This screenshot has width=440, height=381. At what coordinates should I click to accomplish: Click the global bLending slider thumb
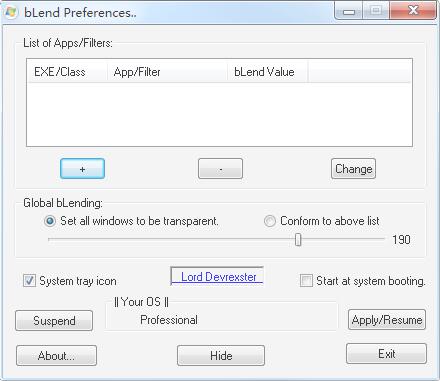(x=298, y=239)
